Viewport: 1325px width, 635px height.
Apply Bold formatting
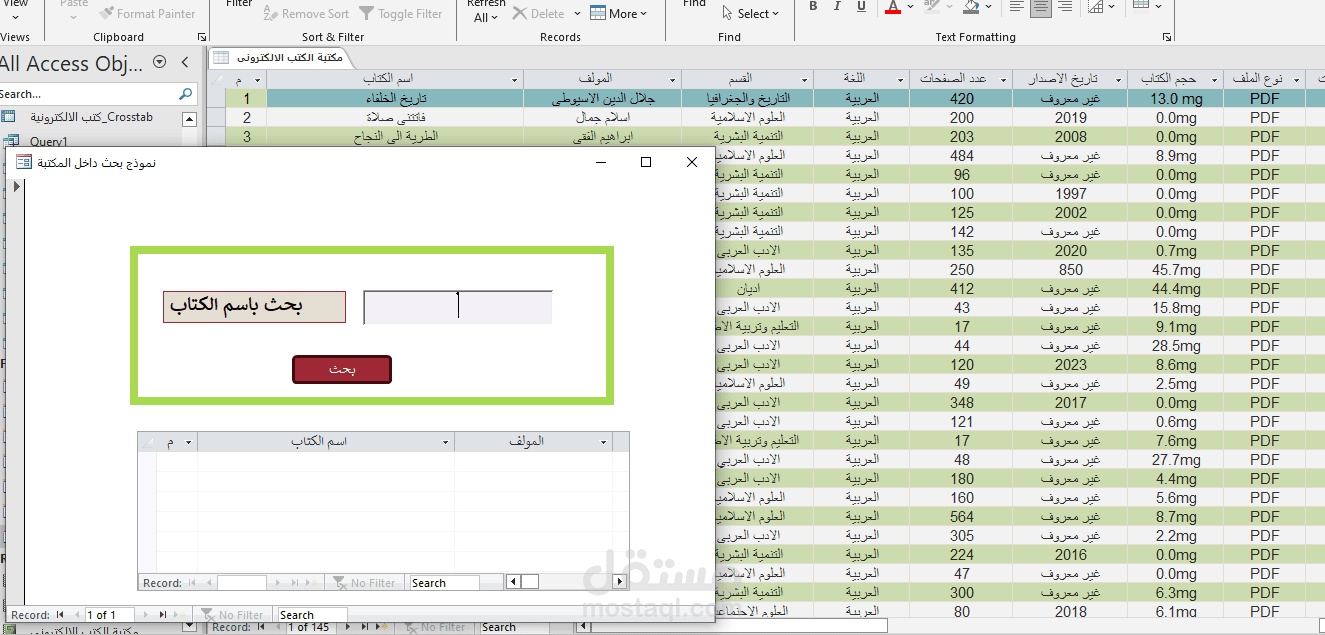tap(813, 7)
